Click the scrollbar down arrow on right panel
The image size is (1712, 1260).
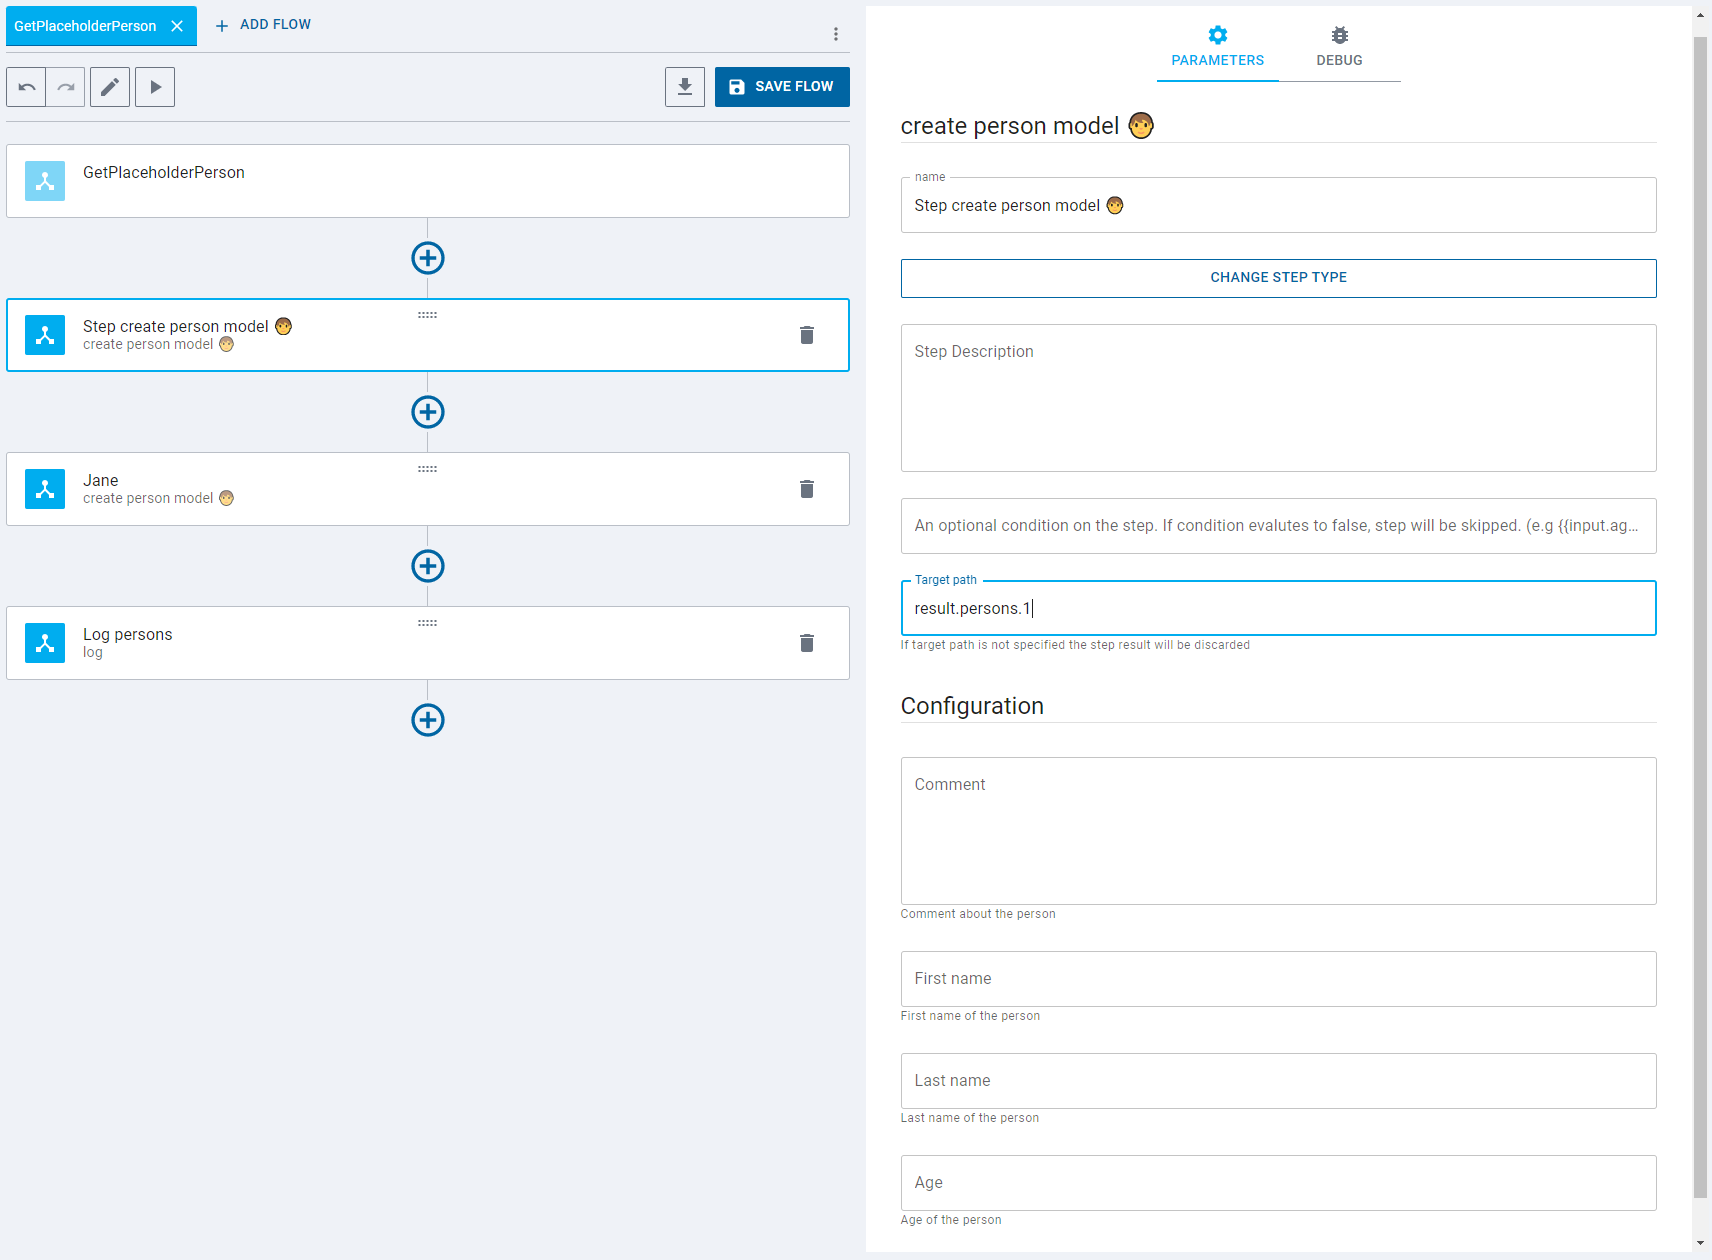pyautogui.click(x=1701, y=1243)
